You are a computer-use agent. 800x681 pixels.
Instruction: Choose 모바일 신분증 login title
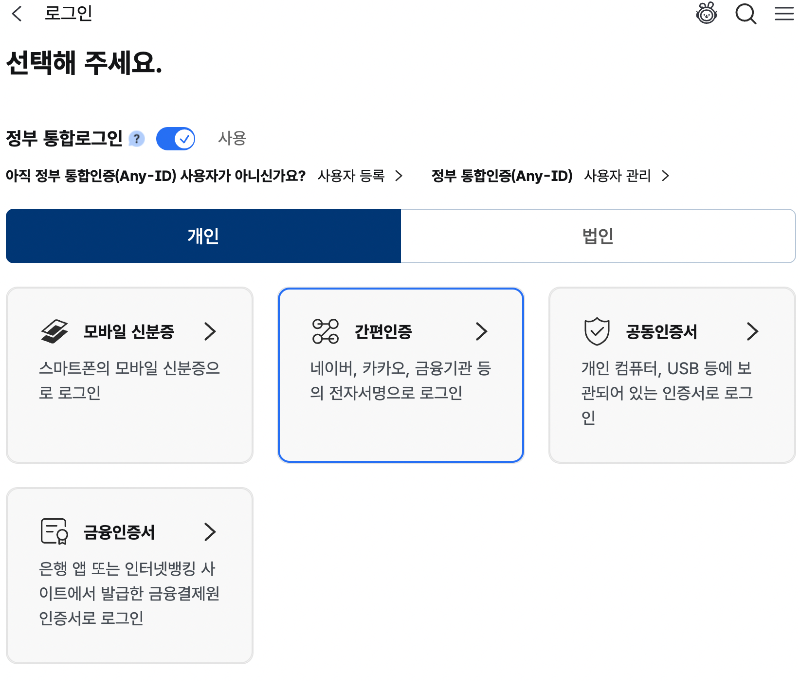pos(129,332)
